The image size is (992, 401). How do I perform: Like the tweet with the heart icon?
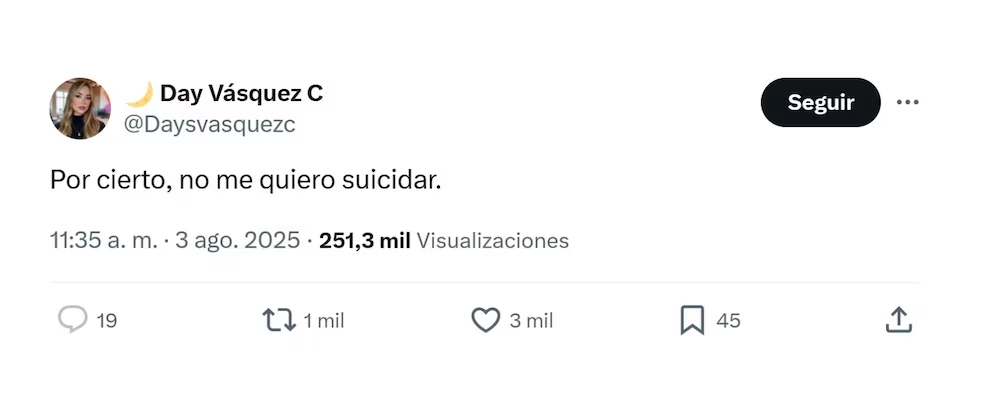click(485, 320)
